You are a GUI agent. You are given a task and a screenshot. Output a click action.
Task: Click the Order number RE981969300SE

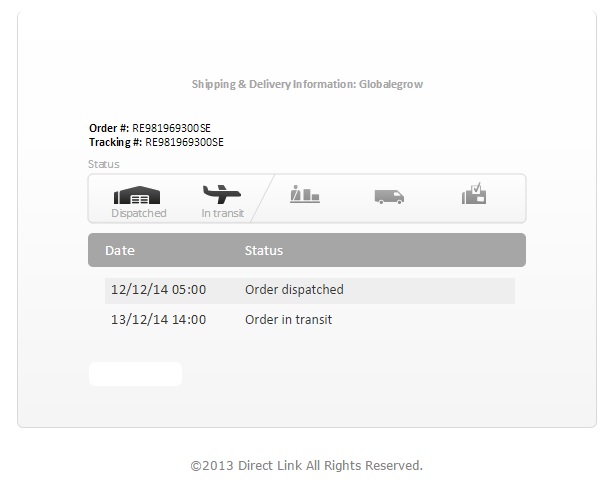171,128
